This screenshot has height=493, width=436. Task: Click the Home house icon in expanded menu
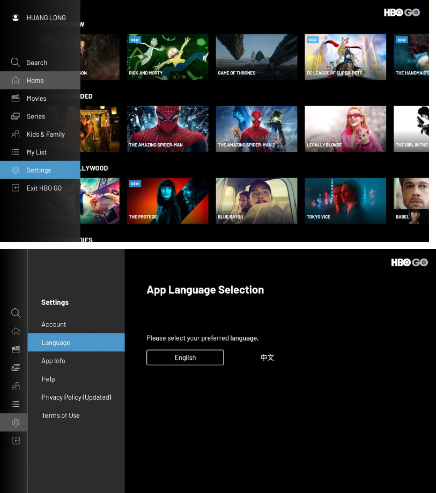tap(15, 80)
